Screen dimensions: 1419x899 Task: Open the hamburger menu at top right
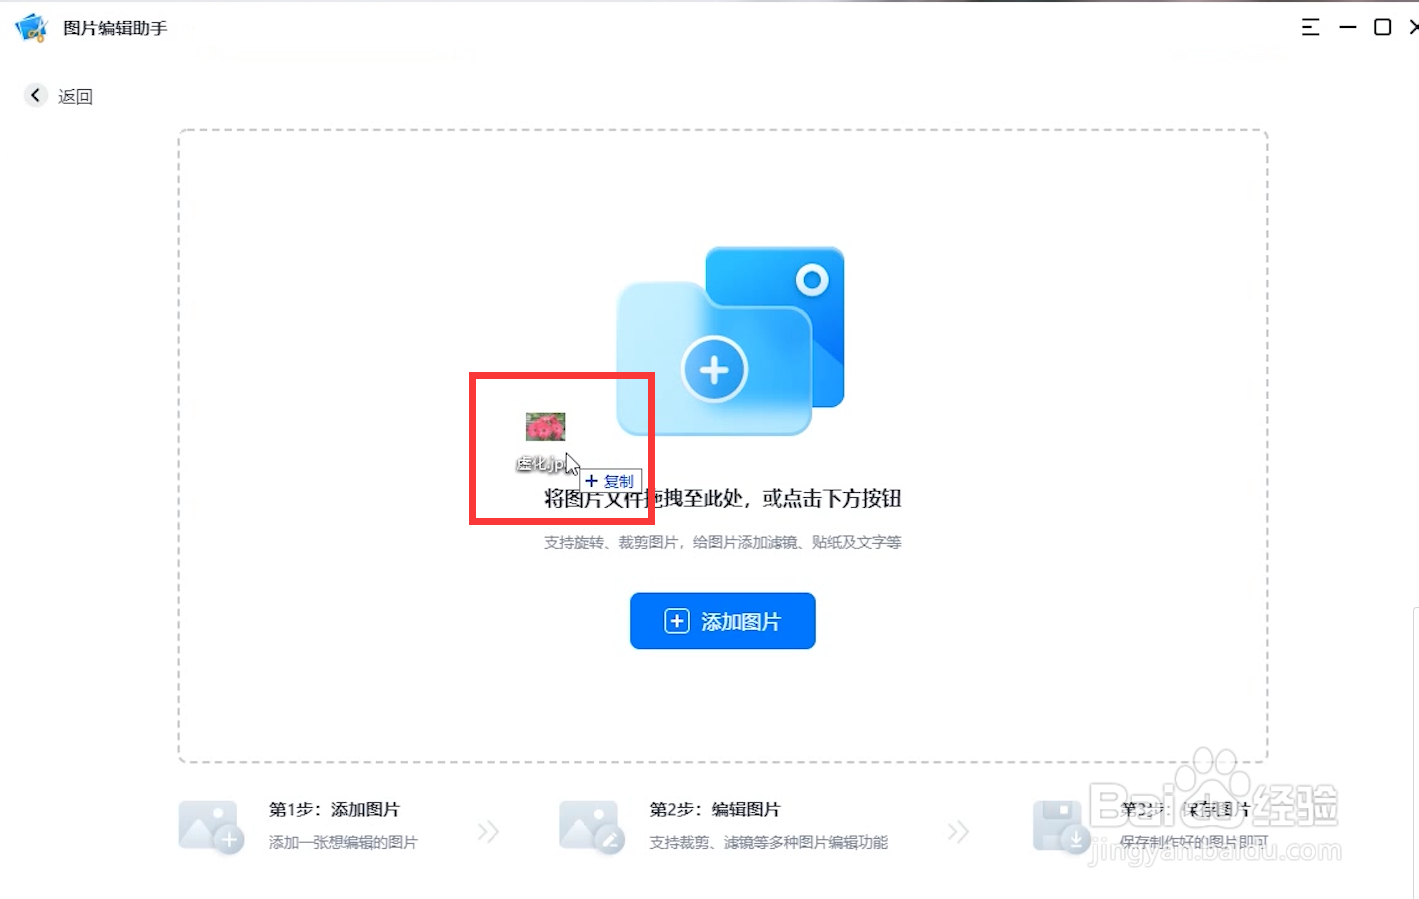tap(1310, 27)
